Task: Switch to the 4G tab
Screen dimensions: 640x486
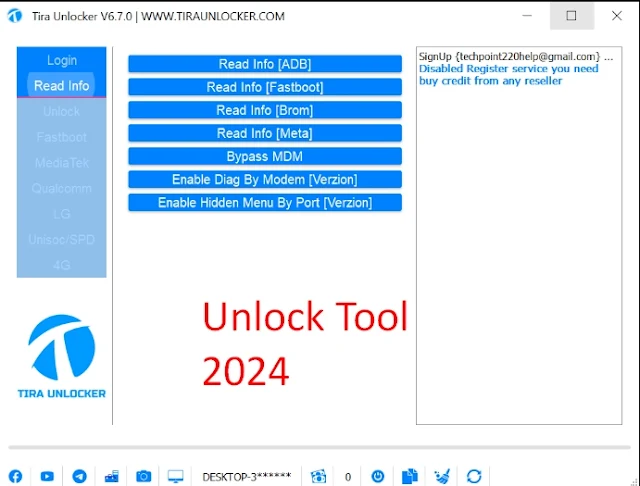Action: point(62,265)
